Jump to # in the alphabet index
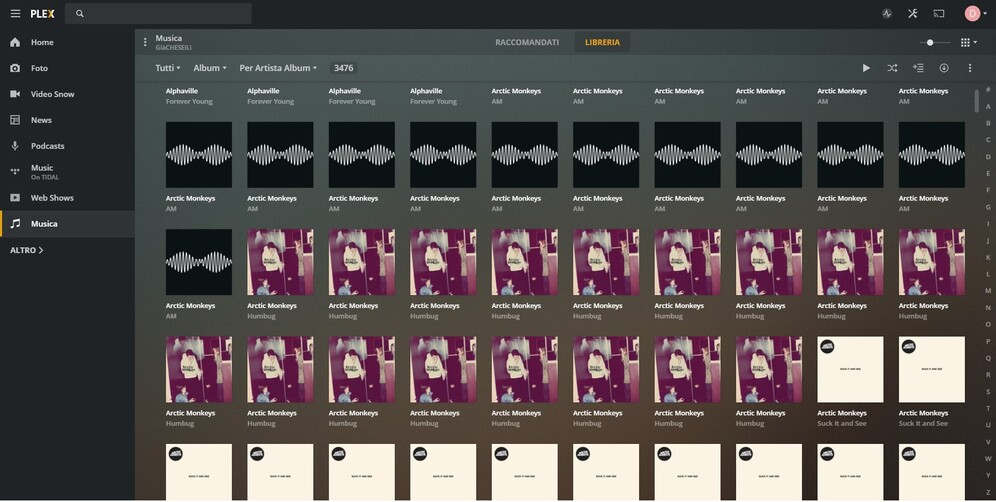Viewport: 996px width, 502px height. pyautogui.click(x=988, y=90)
